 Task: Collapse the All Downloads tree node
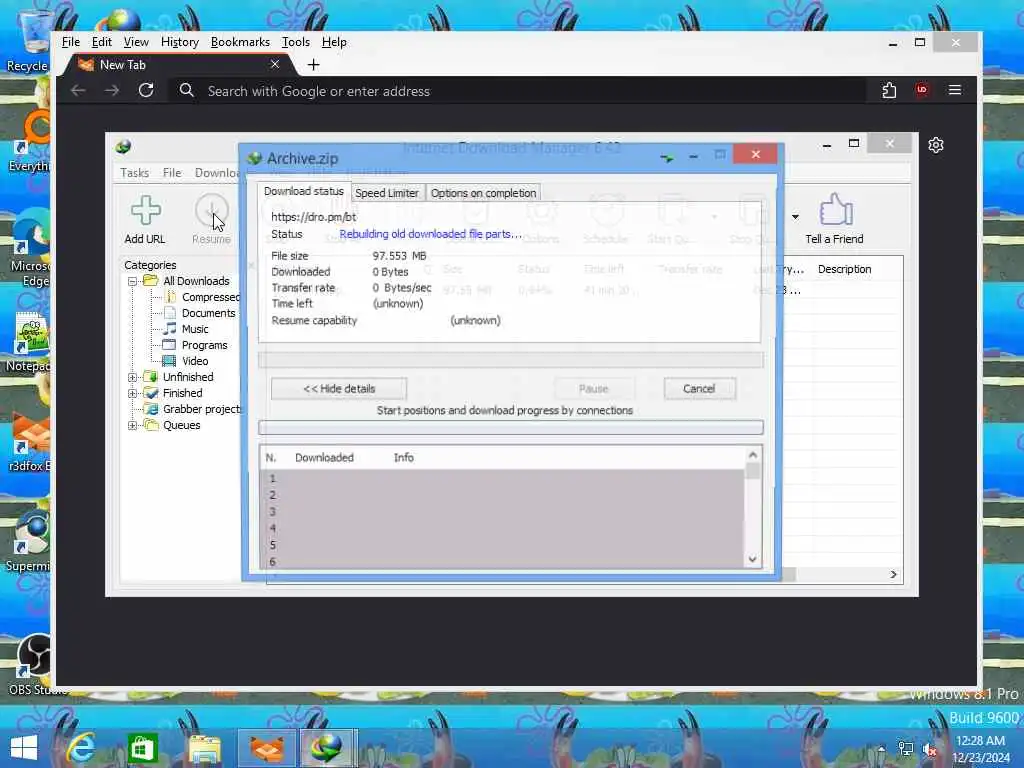(133, 281)
